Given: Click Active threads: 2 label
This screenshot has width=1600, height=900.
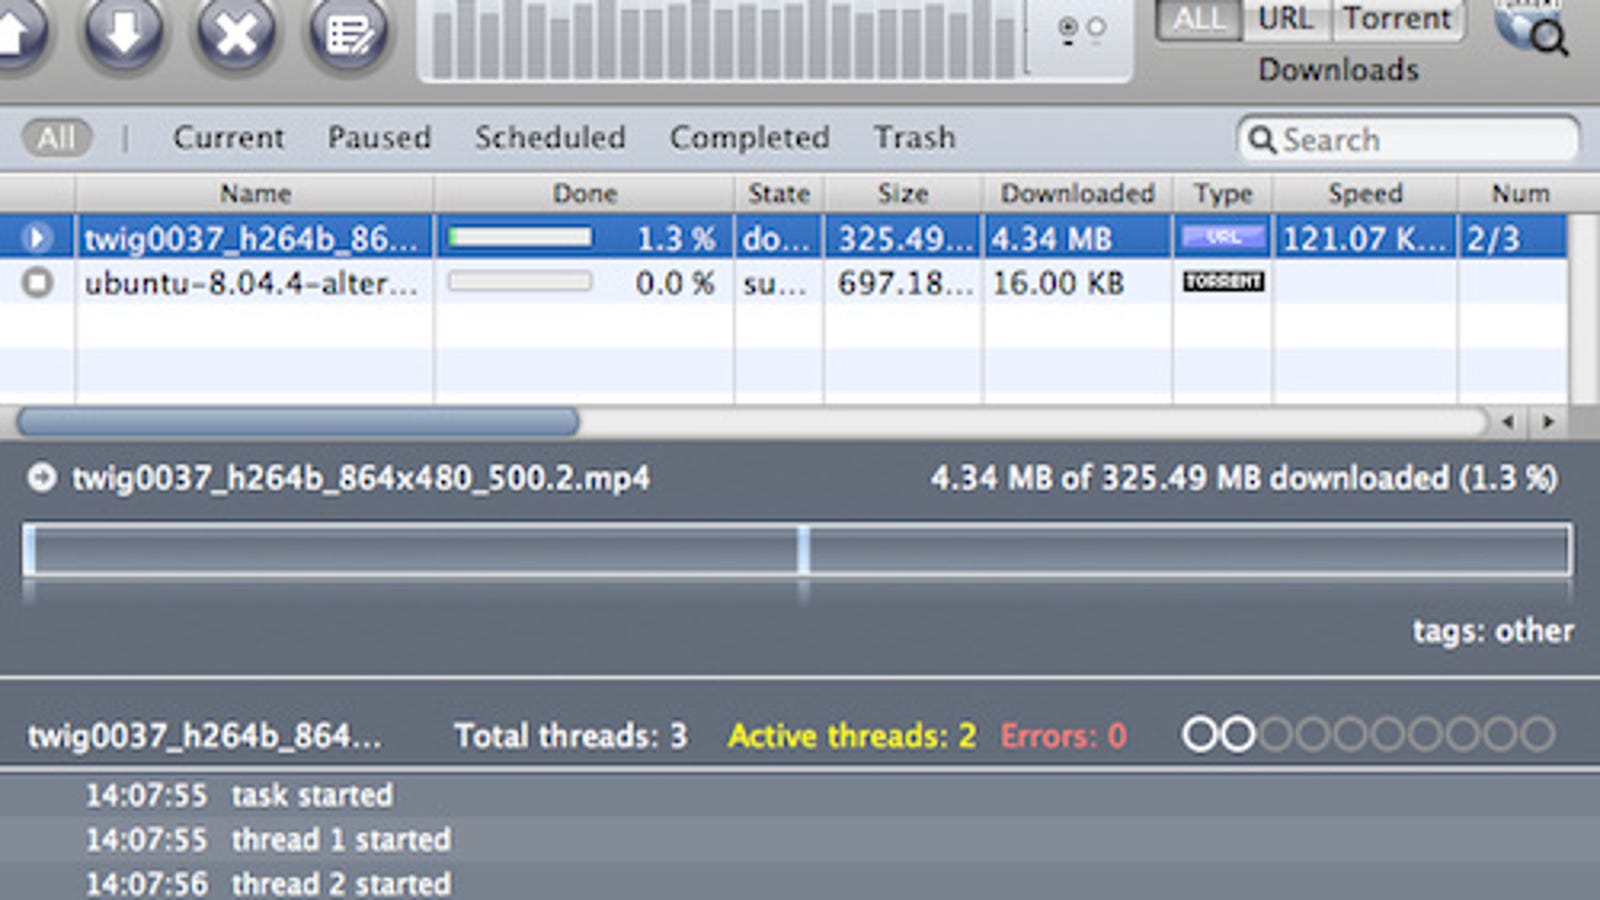Looking at the screenshot, I should [852, 736].
